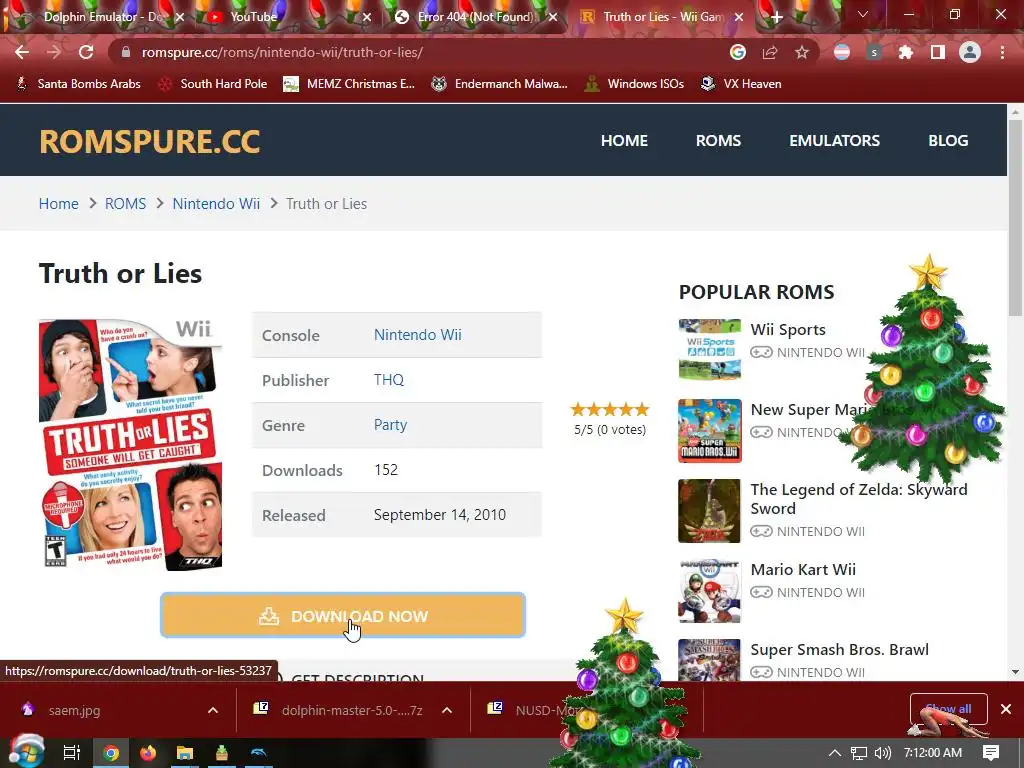Rate the game using the stars
The height and width of the screenshot is (768, 1024).
(x=610, y=409)
